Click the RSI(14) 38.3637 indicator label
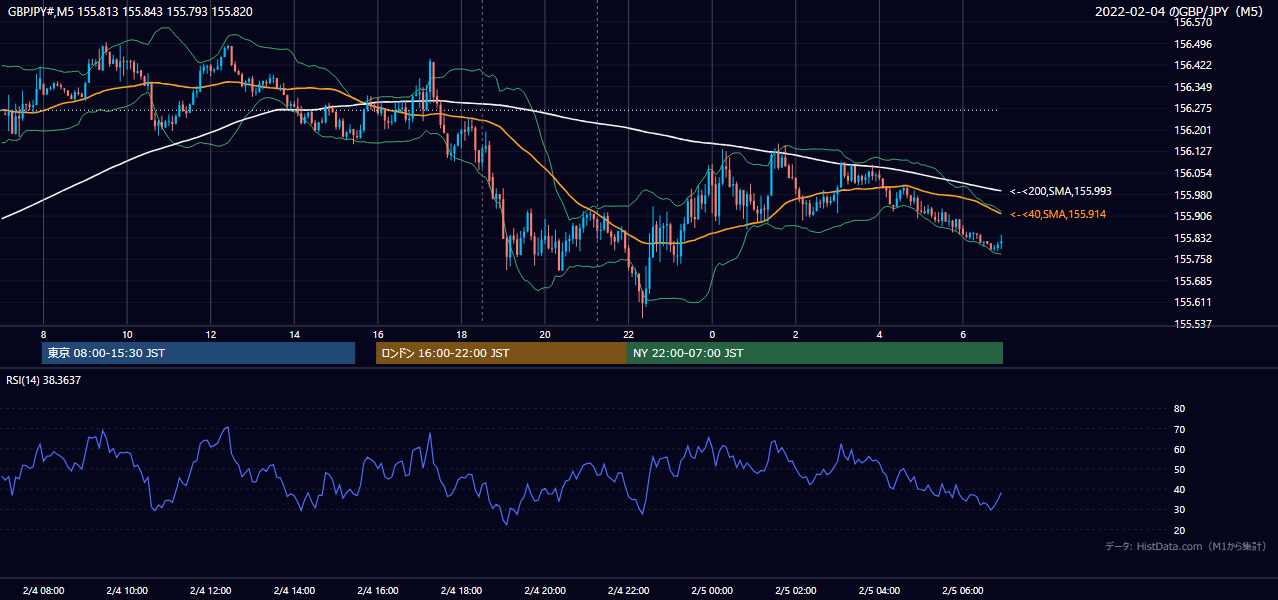This screenshot has height=600, width=1278. click(44, 380)
